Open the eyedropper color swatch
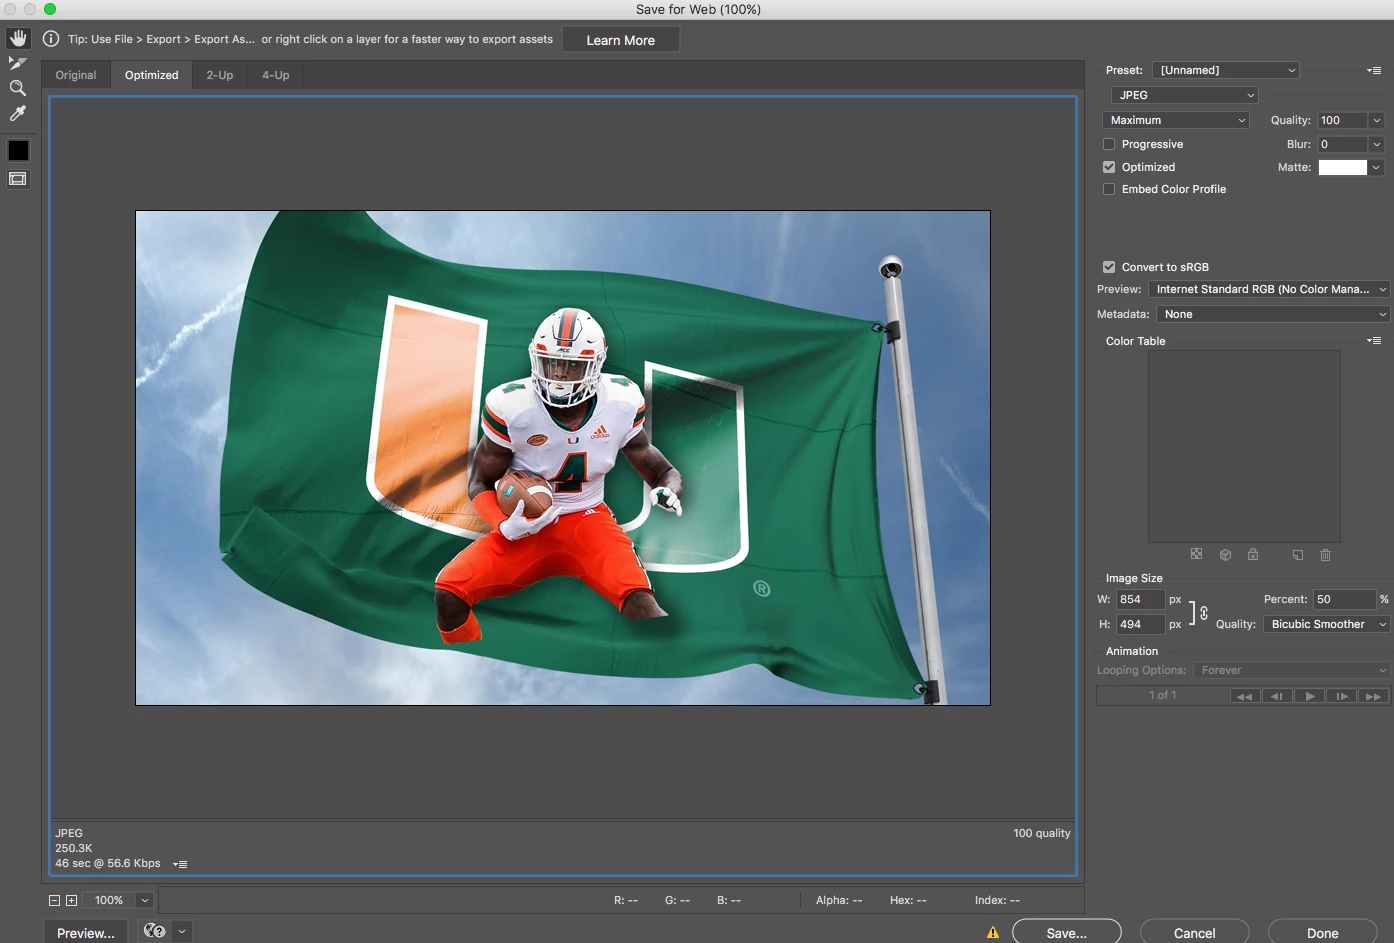This screenshot has width=1394, height=943. 18,150
